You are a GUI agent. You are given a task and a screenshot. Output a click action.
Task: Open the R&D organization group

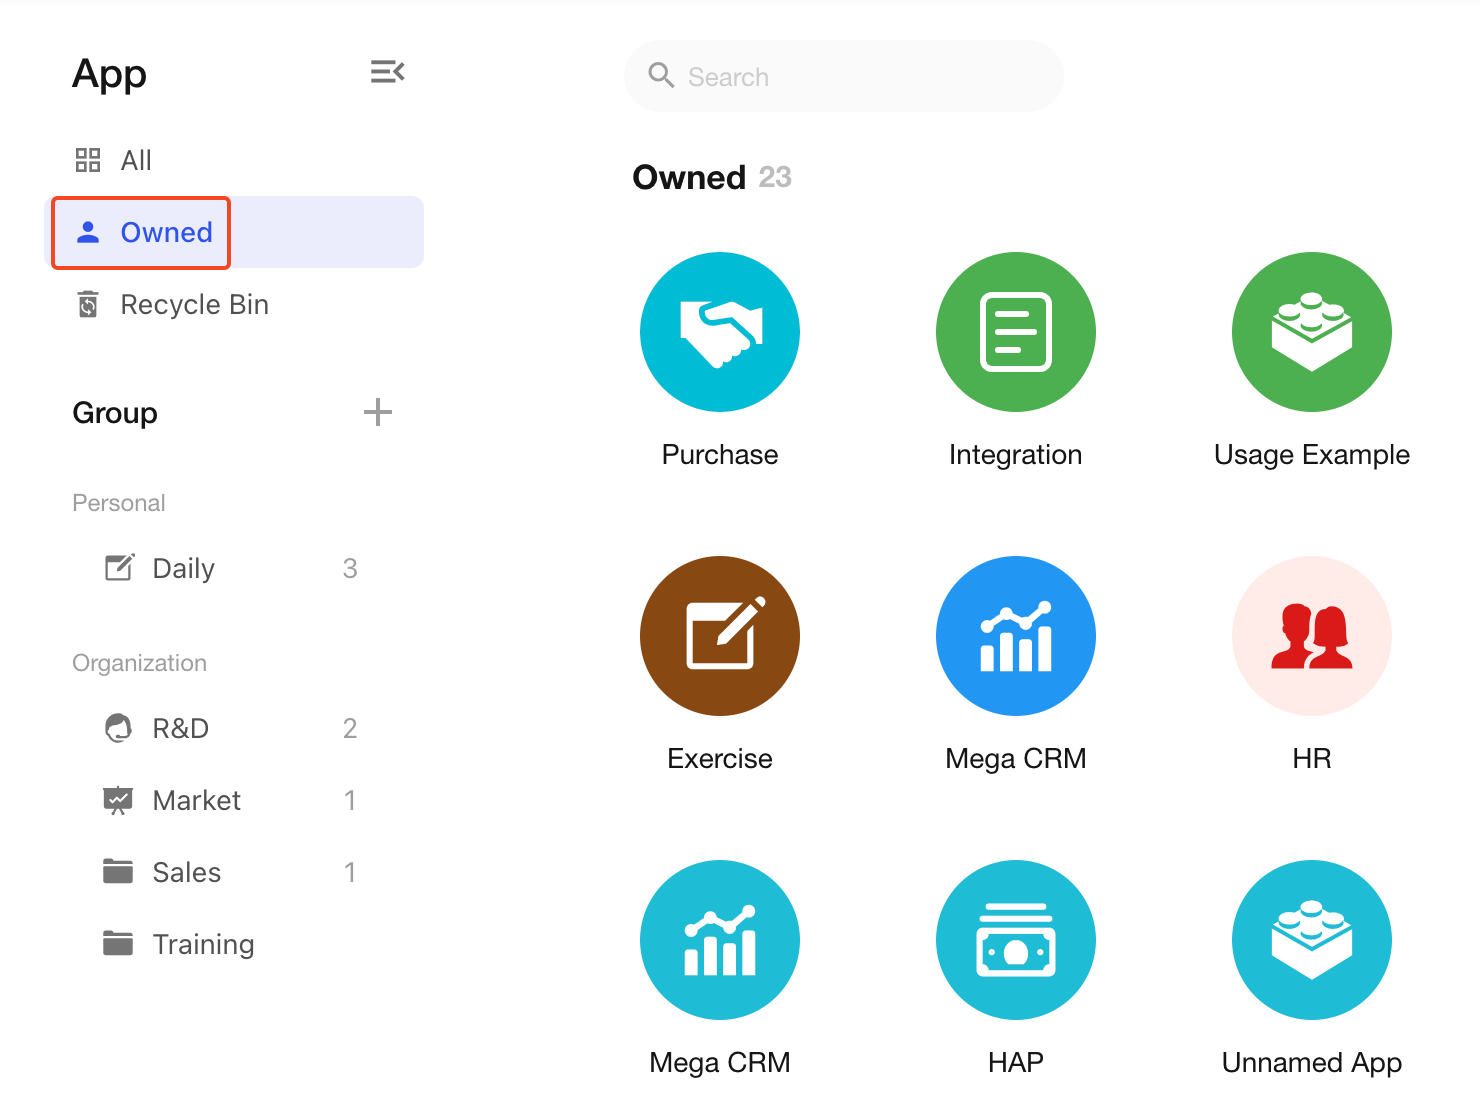coord(180,728)
